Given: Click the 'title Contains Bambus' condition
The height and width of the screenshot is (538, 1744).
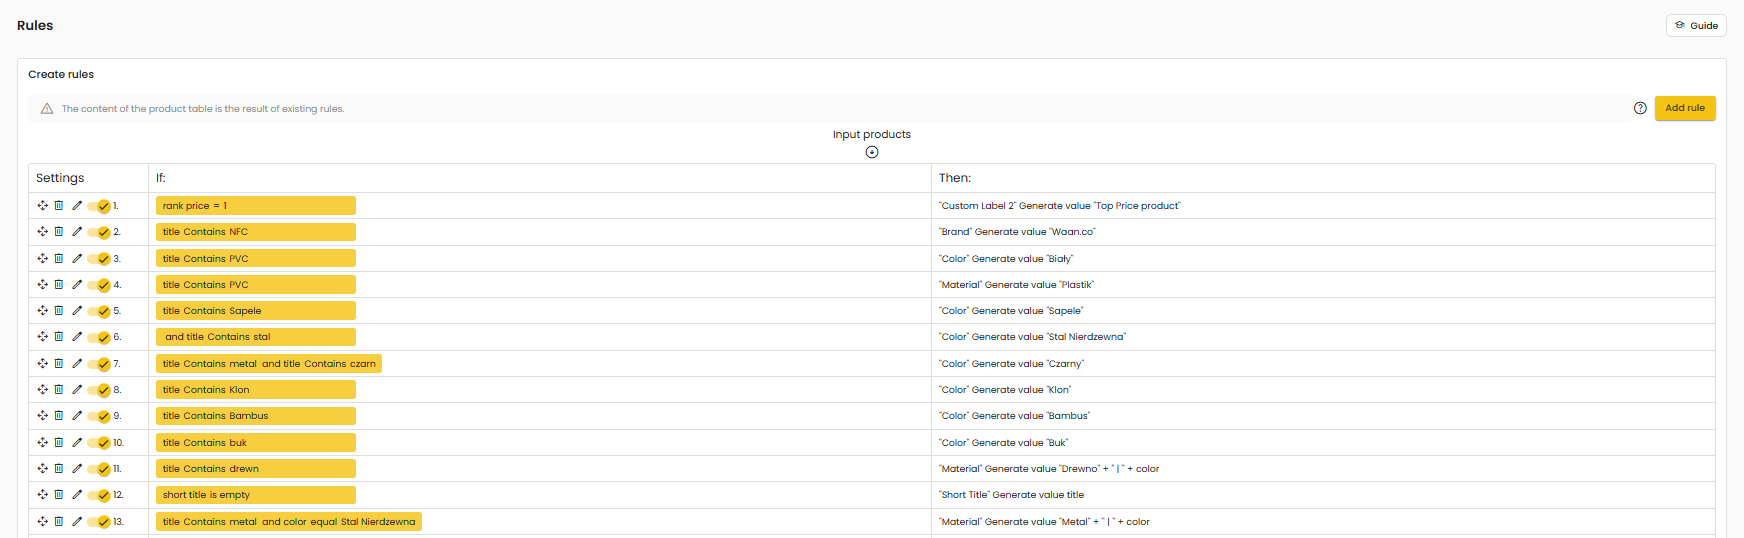Looking at the screenshot, I should (255, 416).
